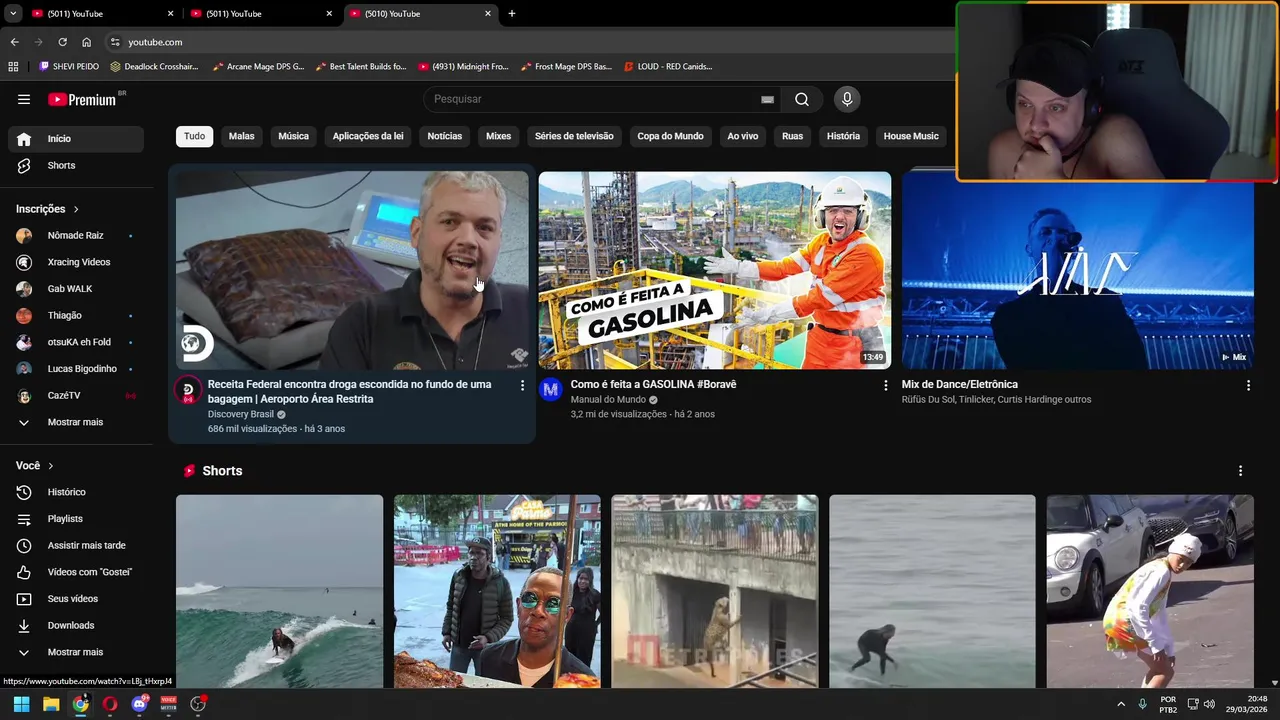Viewport: 1280px width, 720px height.
Task: Open the Mini car dancer Short
Action: pos(1150,591)
